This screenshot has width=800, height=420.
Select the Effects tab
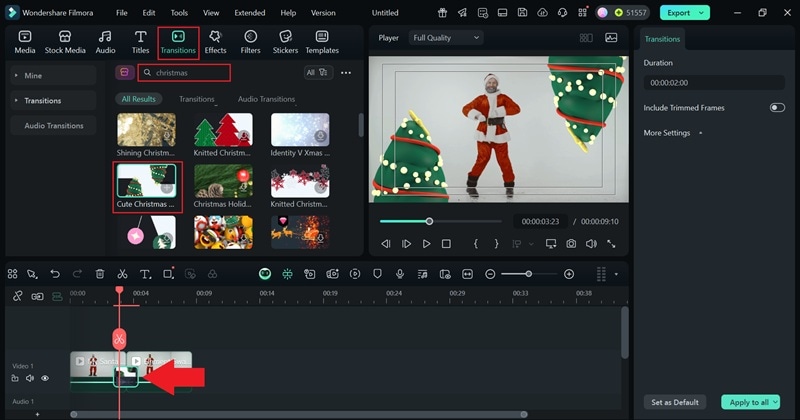(215, 42)
